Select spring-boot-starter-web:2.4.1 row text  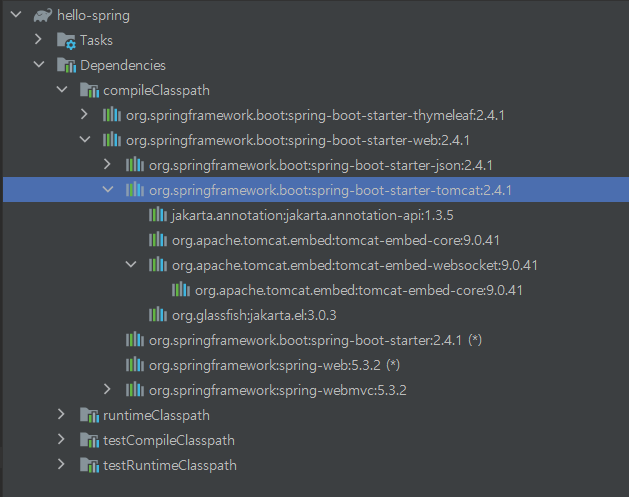point(298,140)
